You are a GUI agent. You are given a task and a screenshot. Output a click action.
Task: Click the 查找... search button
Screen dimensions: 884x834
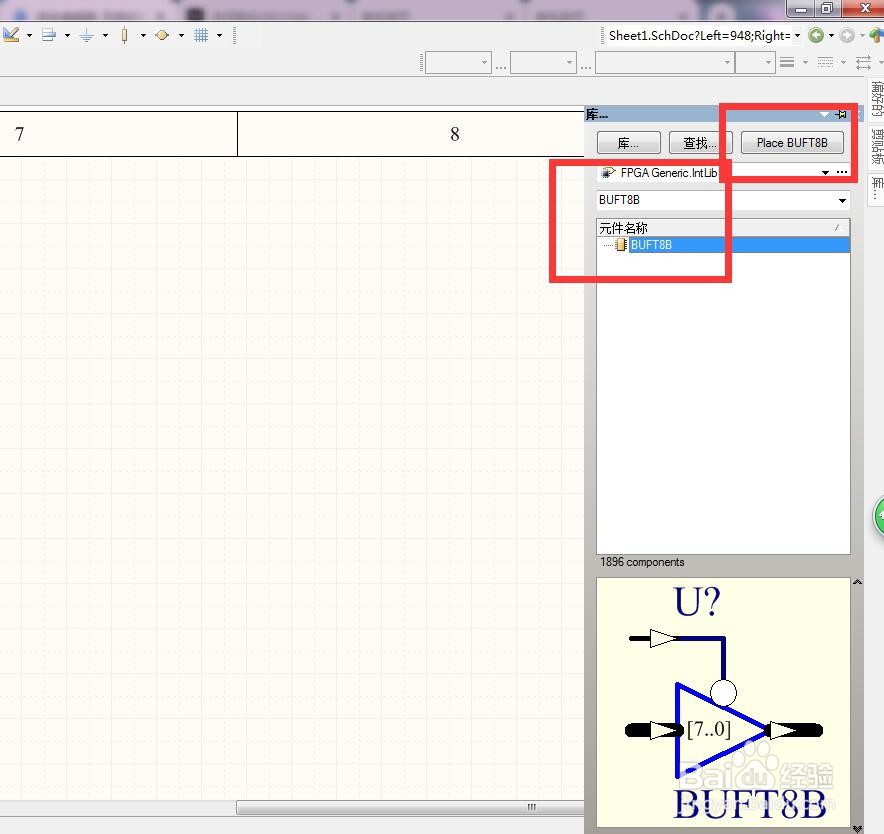click(700, 143)
